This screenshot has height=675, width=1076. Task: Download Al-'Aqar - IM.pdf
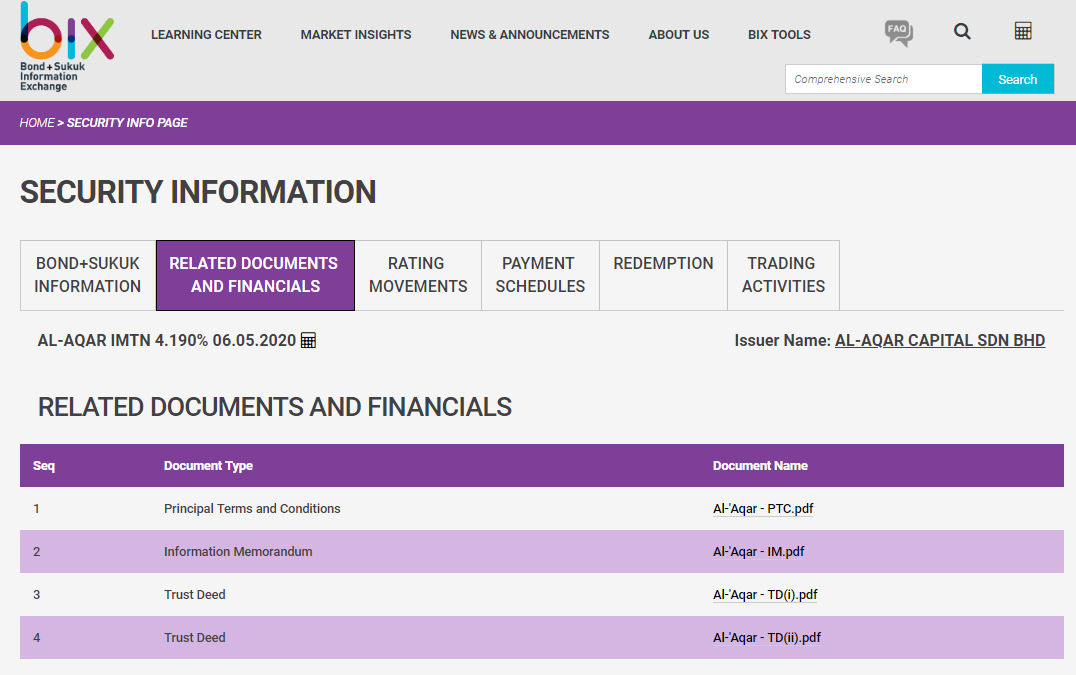coord(758,552)
